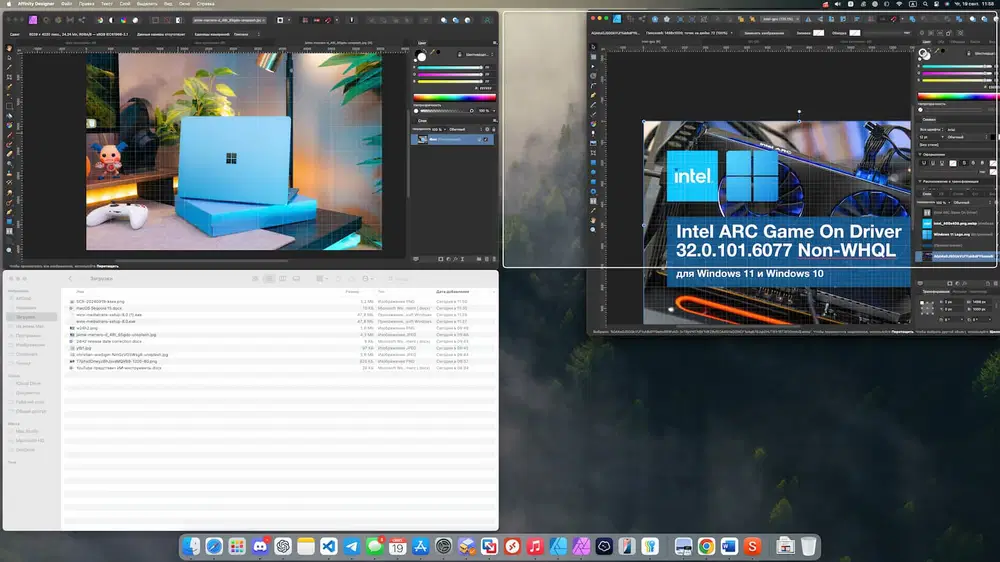Viewport: 1000px width, 562px height.
Task: Open the Правка menu
Action: tap(86, 4)
